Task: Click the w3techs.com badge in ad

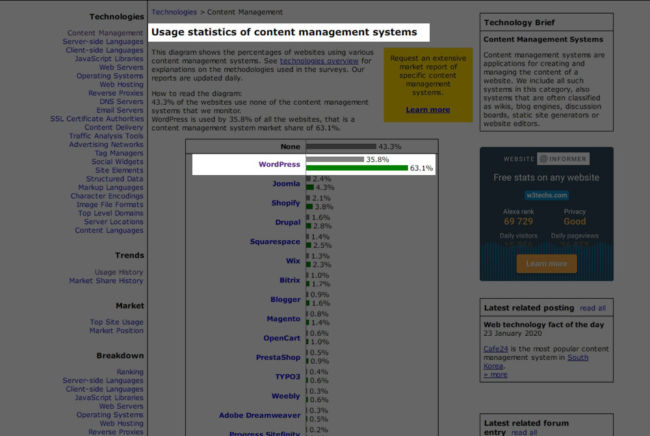Action: coord(546,195)
